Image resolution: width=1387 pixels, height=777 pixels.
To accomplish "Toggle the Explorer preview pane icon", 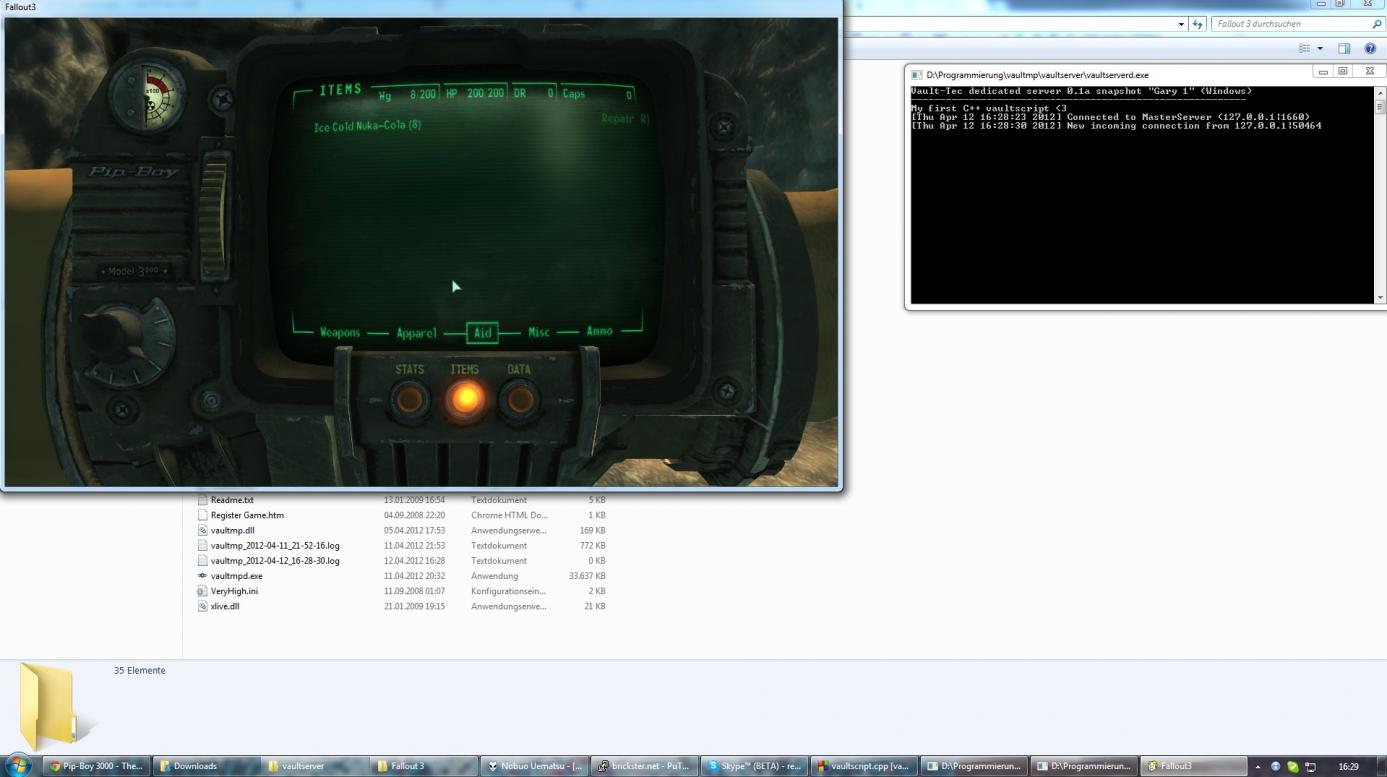I will click(x=1344, y=48).
